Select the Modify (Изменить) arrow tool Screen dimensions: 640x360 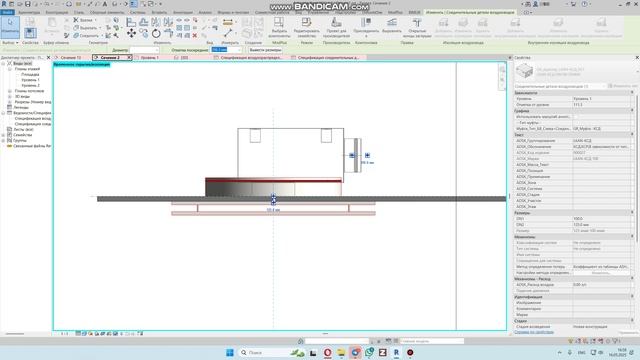tap(10, 27)
